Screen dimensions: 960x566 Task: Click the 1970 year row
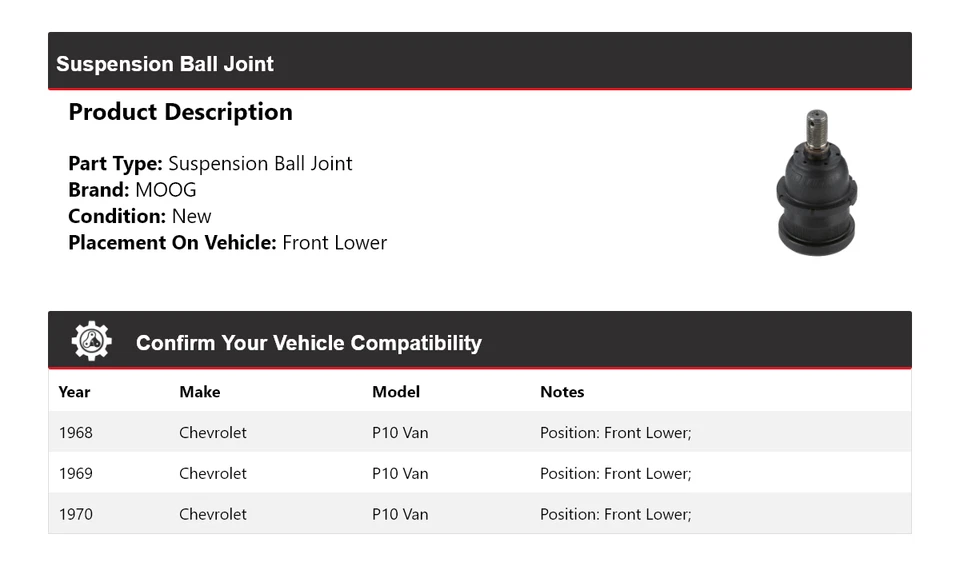(76, 515)
